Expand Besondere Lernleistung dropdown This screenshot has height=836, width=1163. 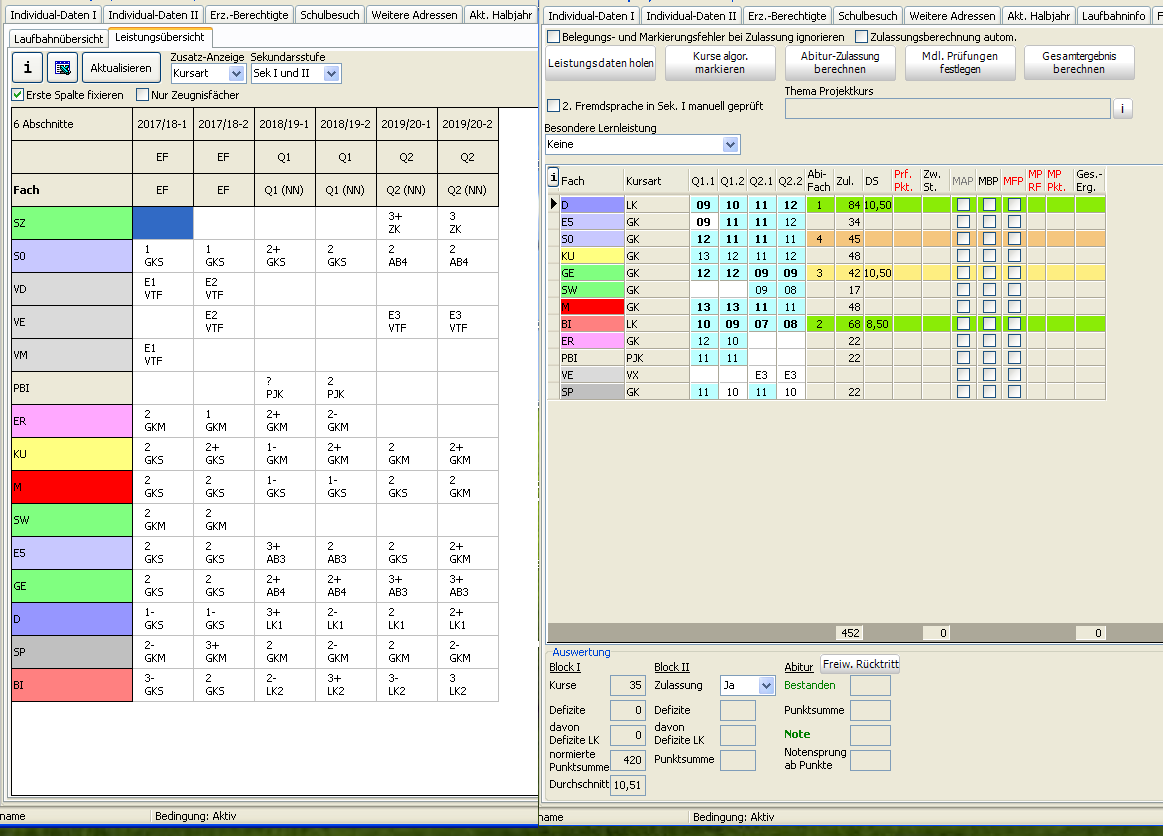click(x=731, y=145)
